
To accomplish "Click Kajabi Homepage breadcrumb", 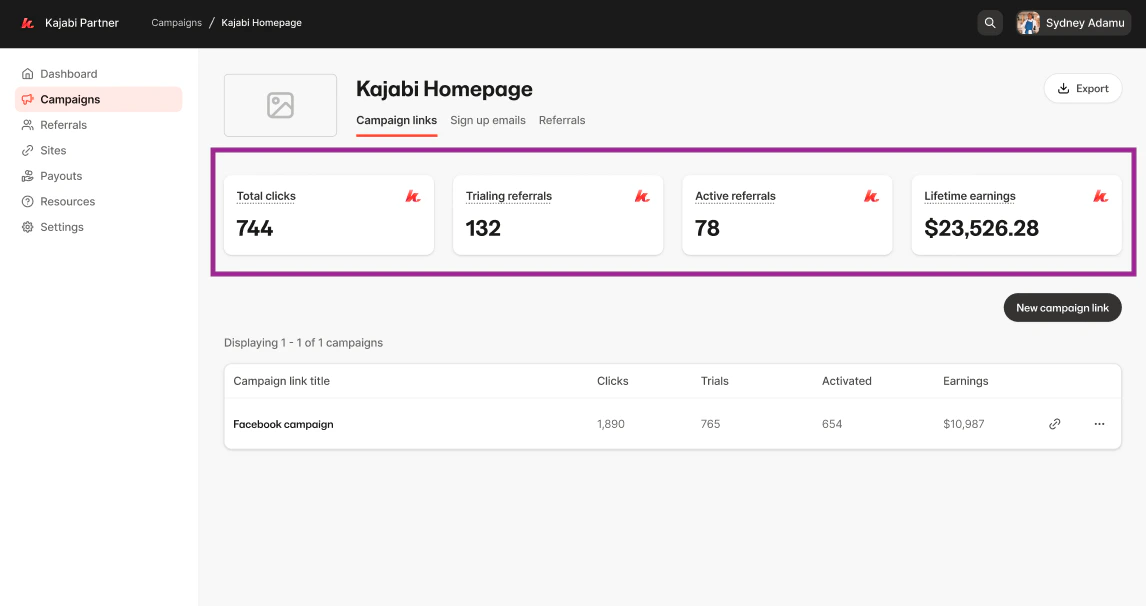I will pyautogui.click(x=262, y=23).
